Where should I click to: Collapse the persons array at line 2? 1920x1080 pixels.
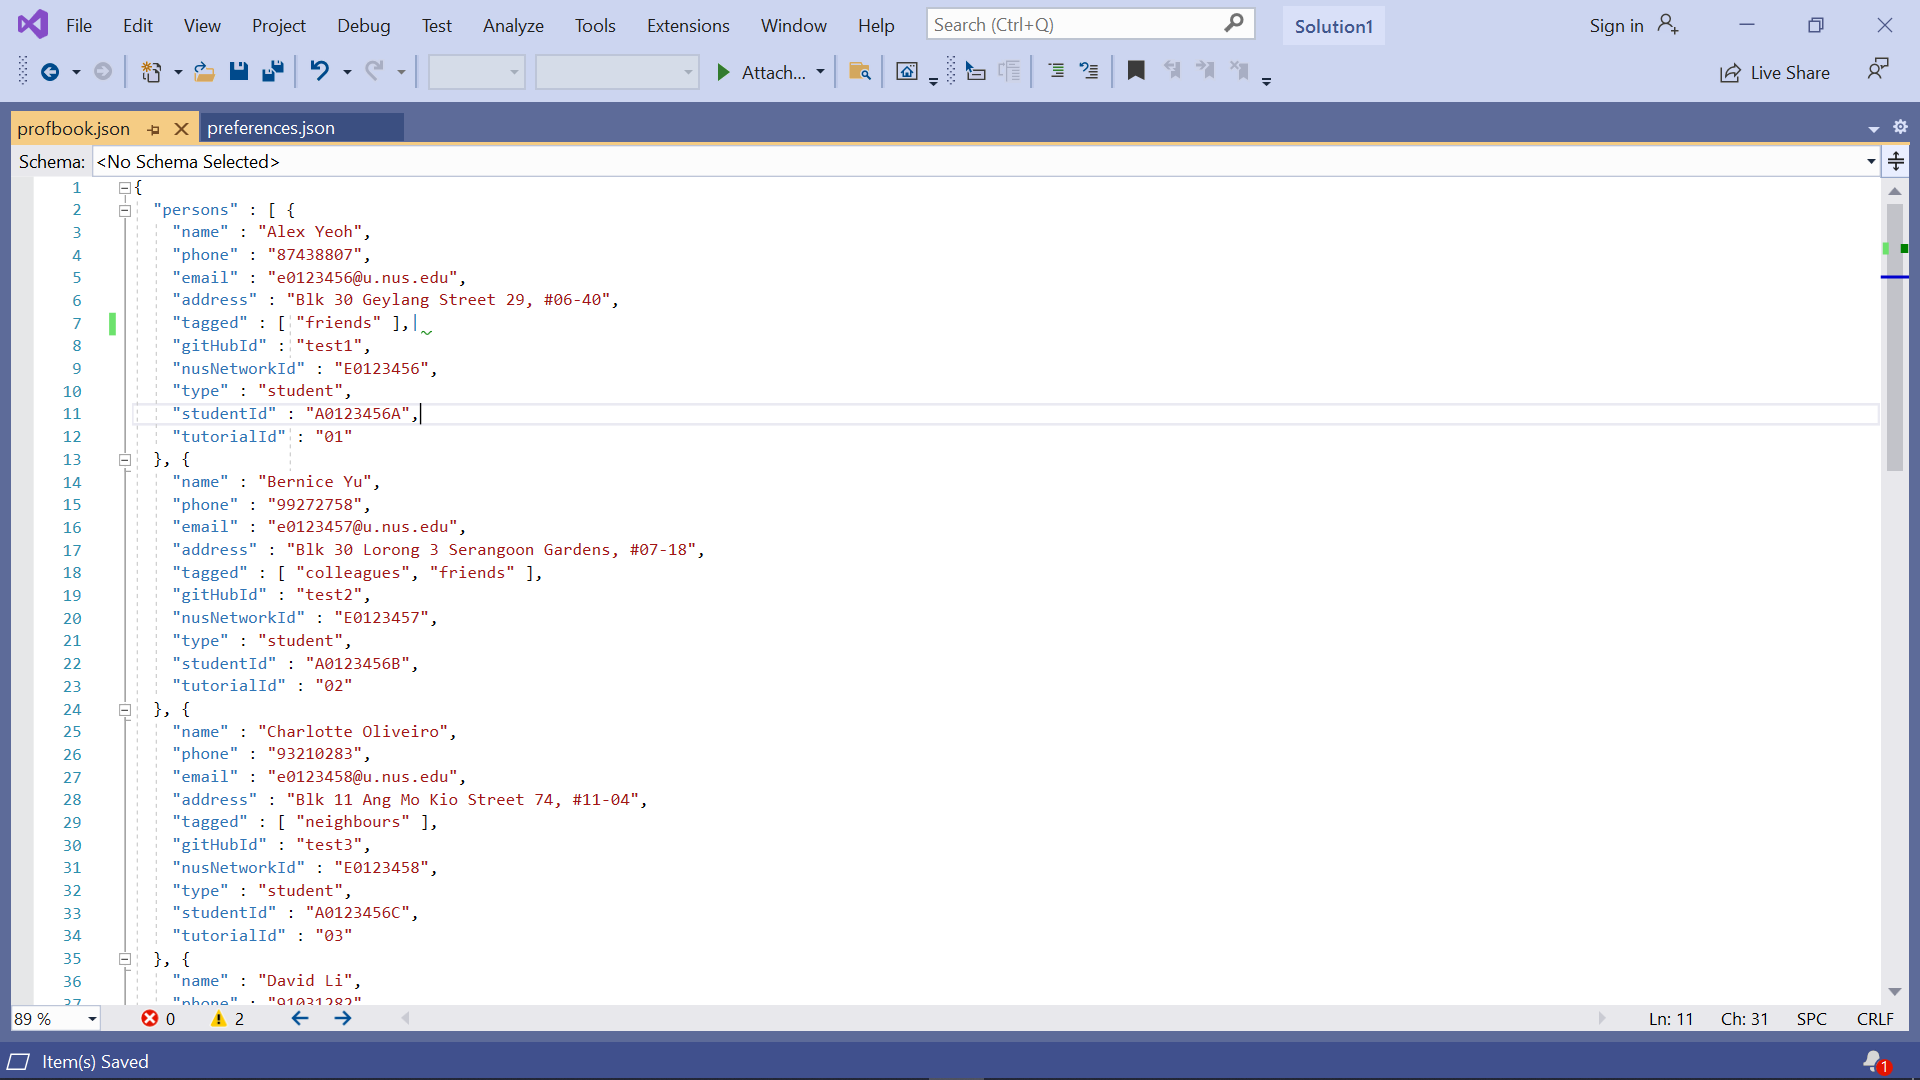[125, 210]
